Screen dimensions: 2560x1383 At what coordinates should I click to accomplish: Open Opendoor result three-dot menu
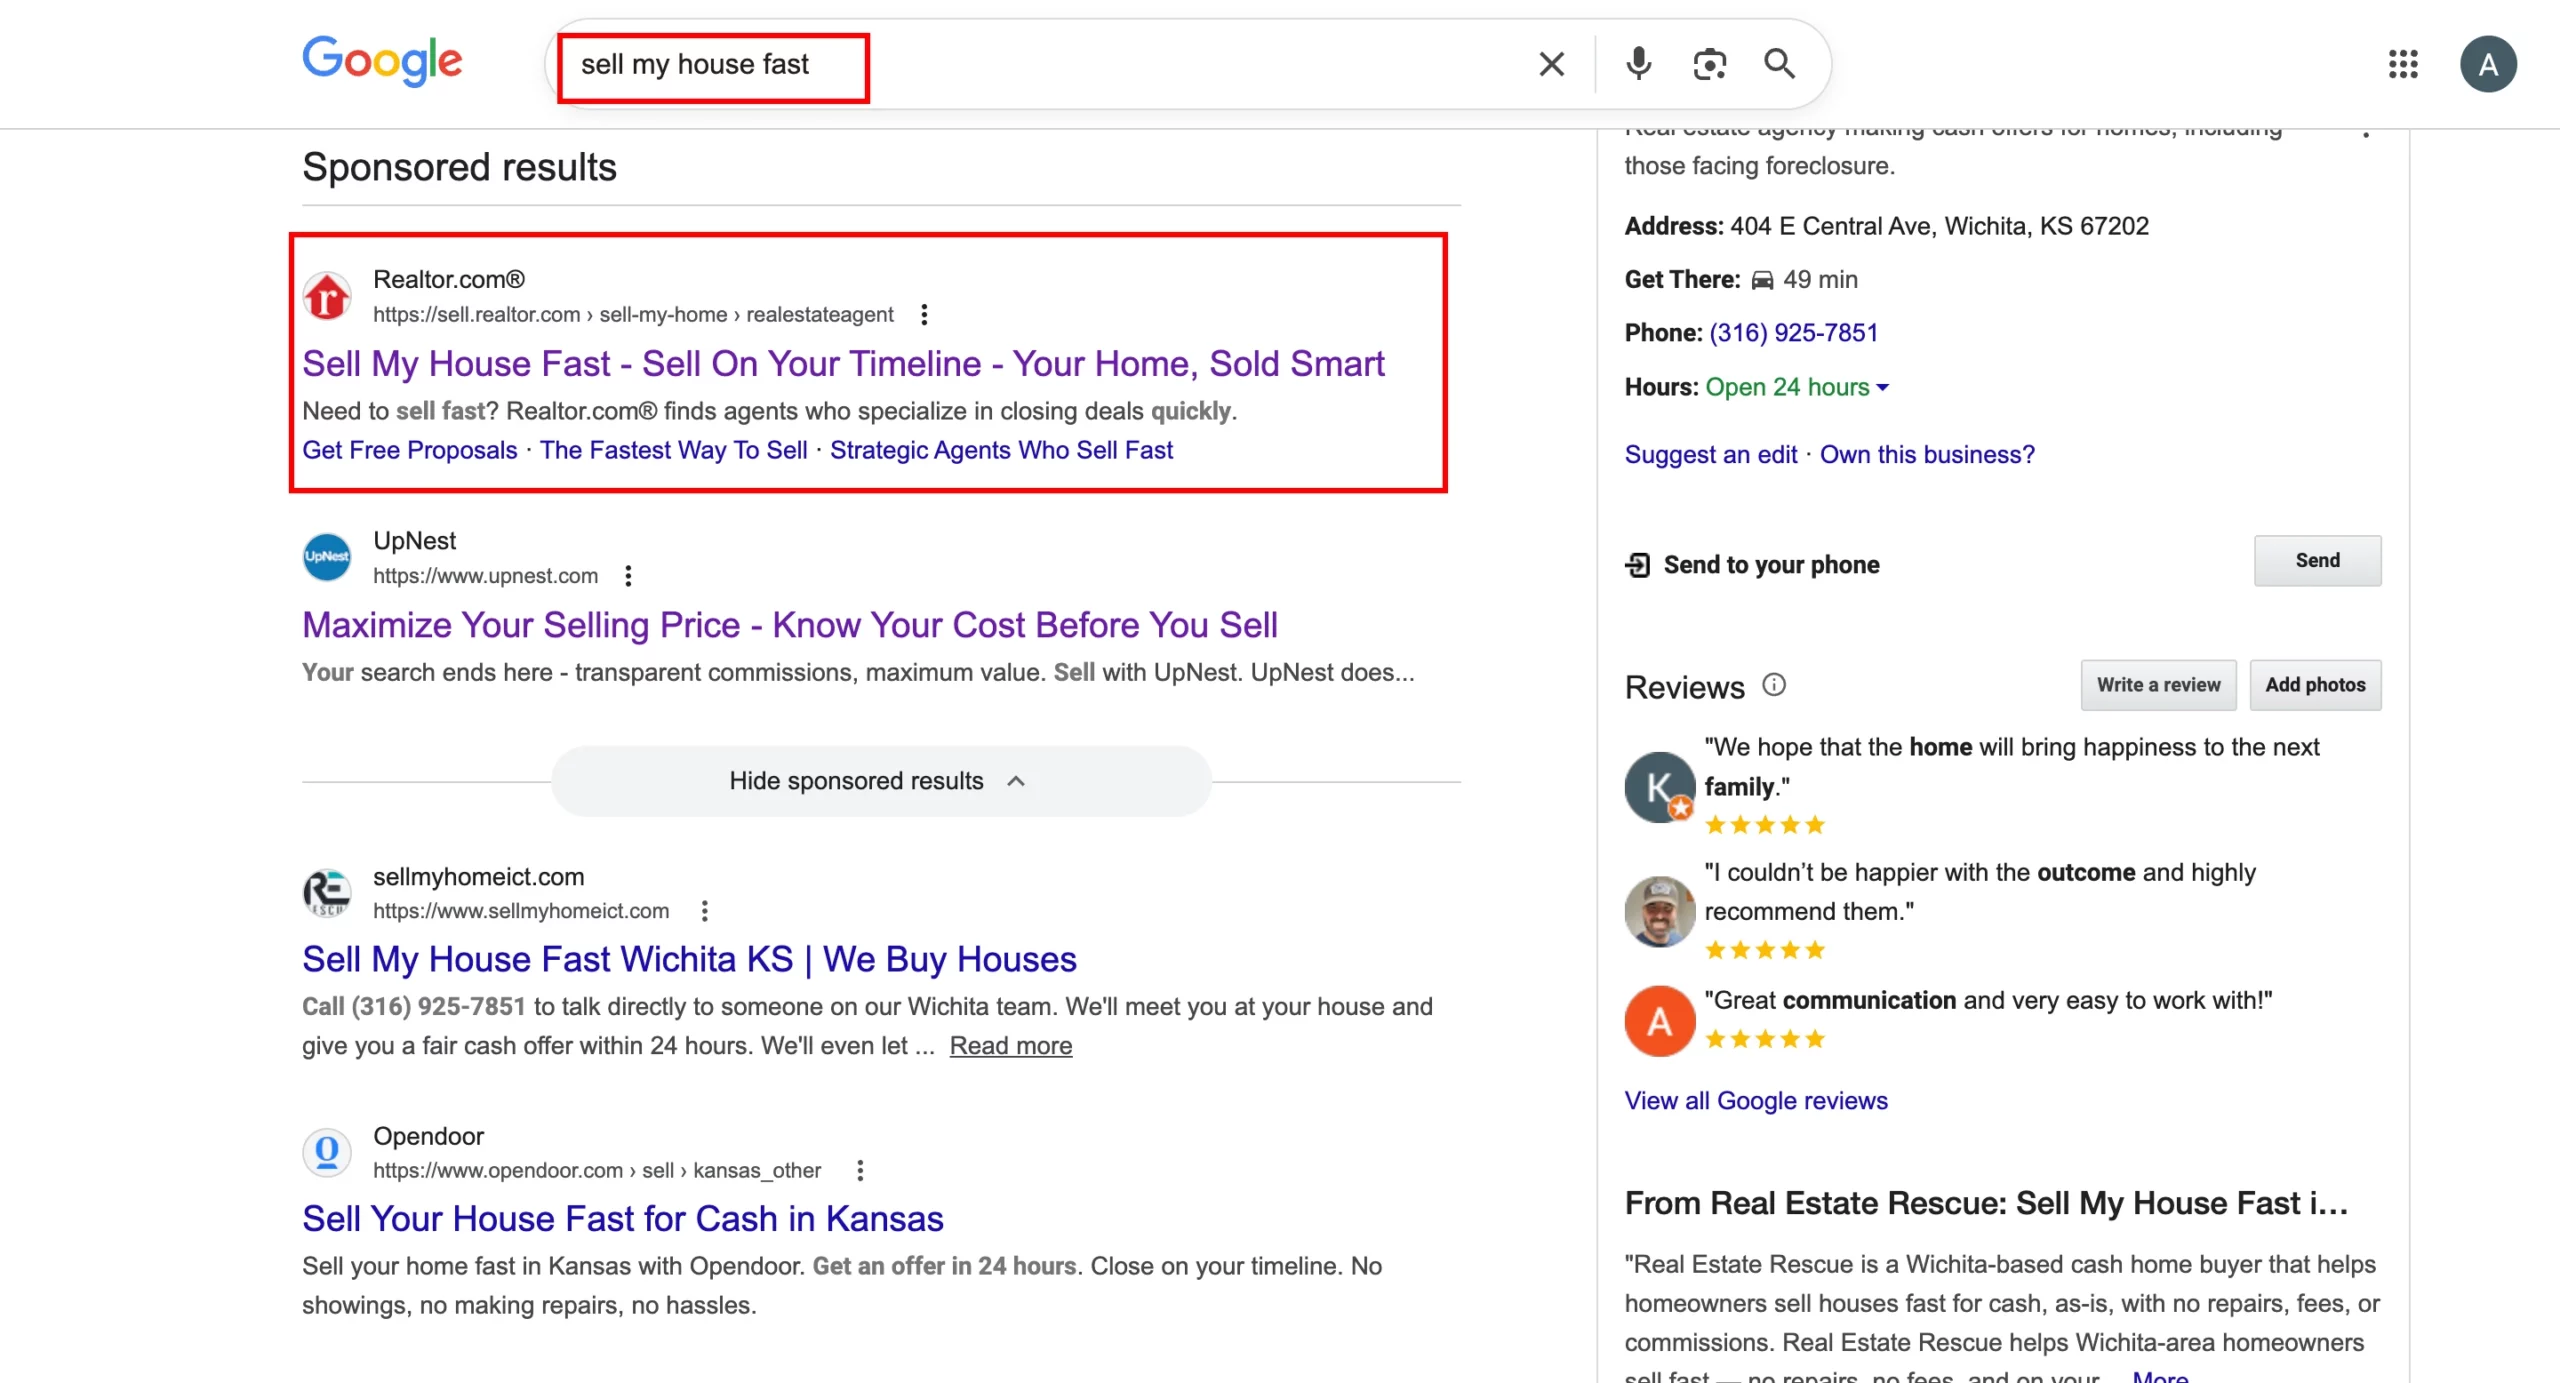[860, 1171]
